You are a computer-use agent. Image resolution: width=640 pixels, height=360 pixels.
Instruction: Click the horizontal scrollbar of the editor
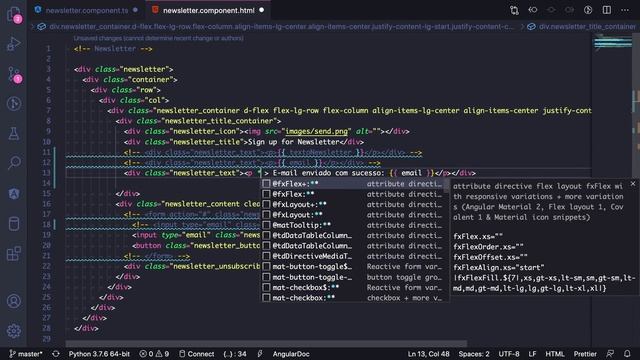[x=266, y=343]
